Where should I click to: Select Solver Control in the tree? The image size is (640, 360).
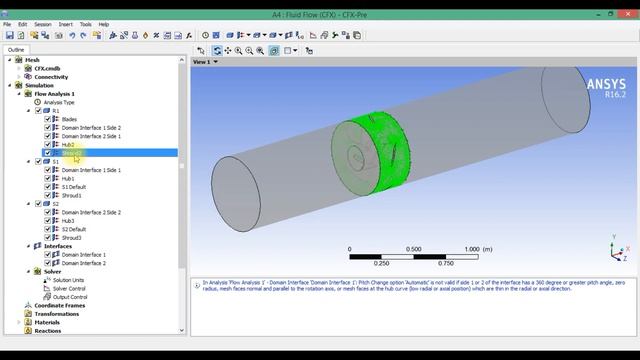pos(69,289)
